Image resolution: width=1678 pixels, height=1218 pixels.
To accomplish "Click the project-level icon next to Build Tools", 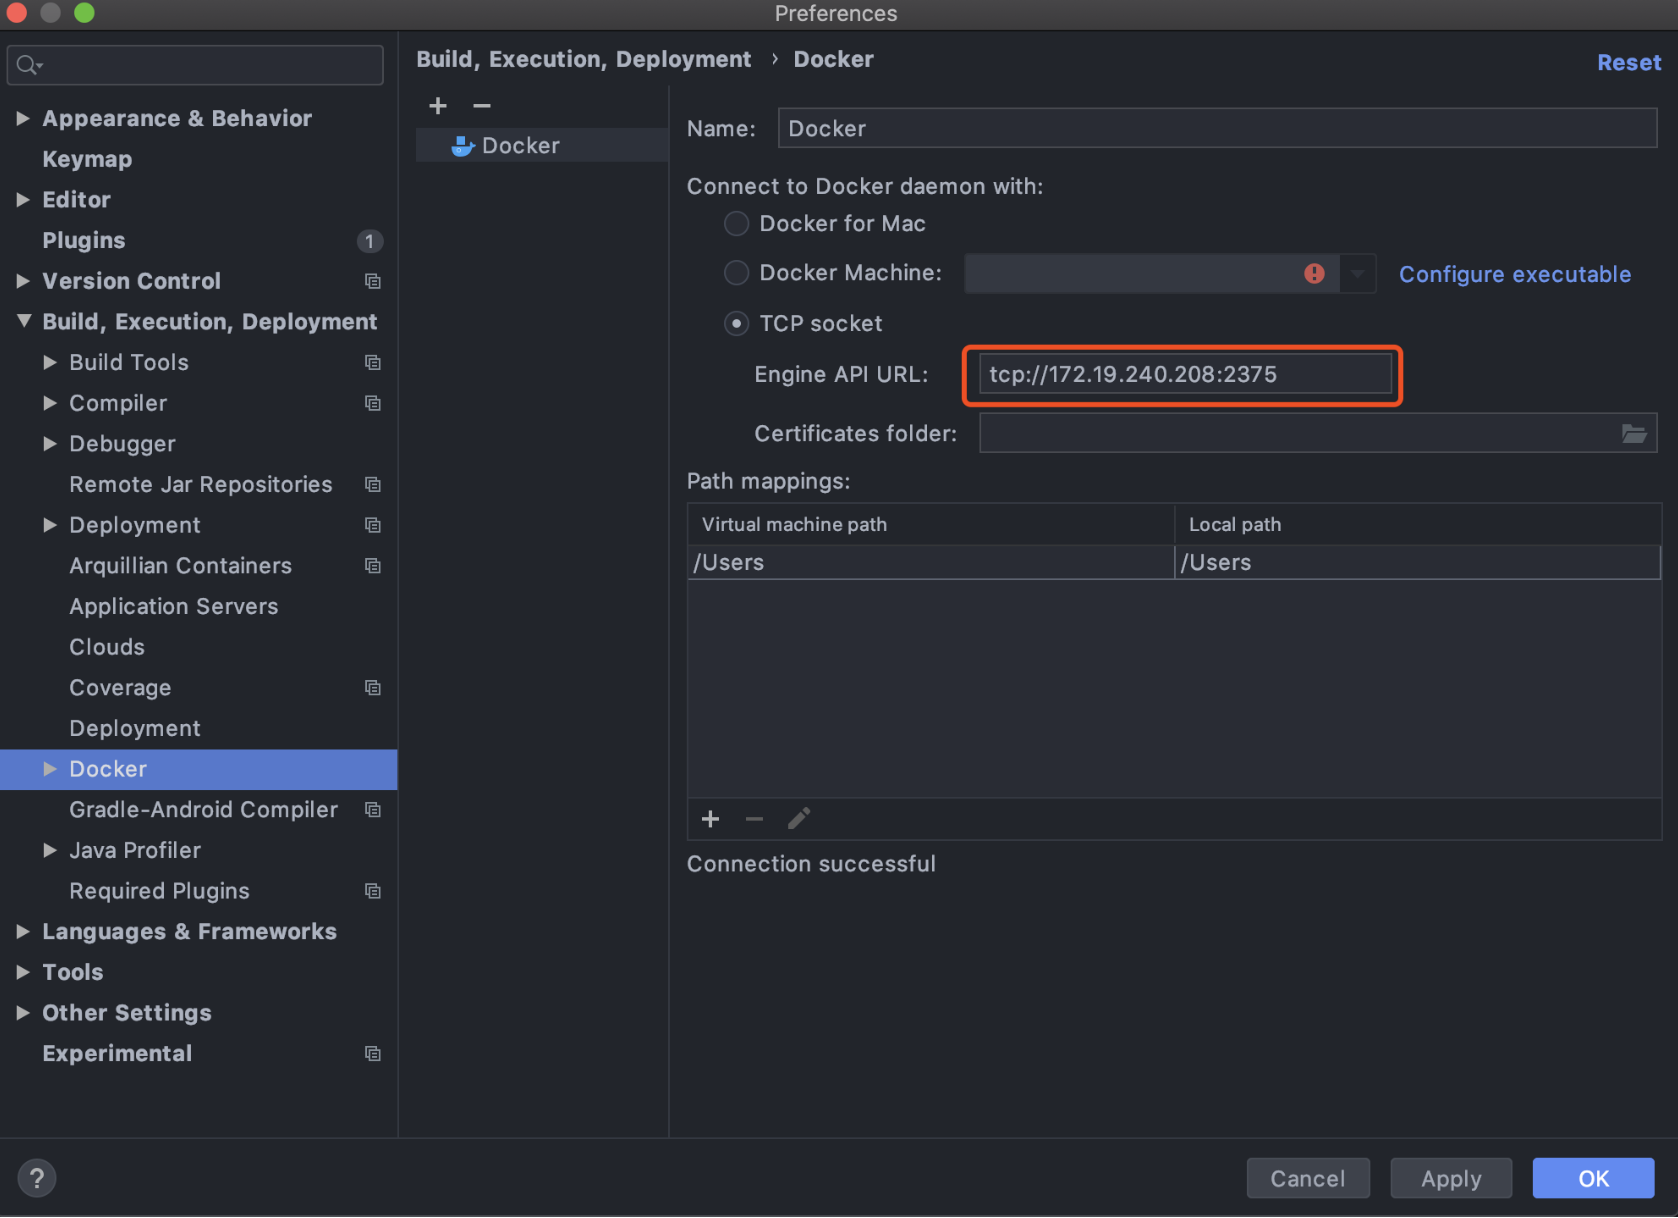I will click(373, 362).
